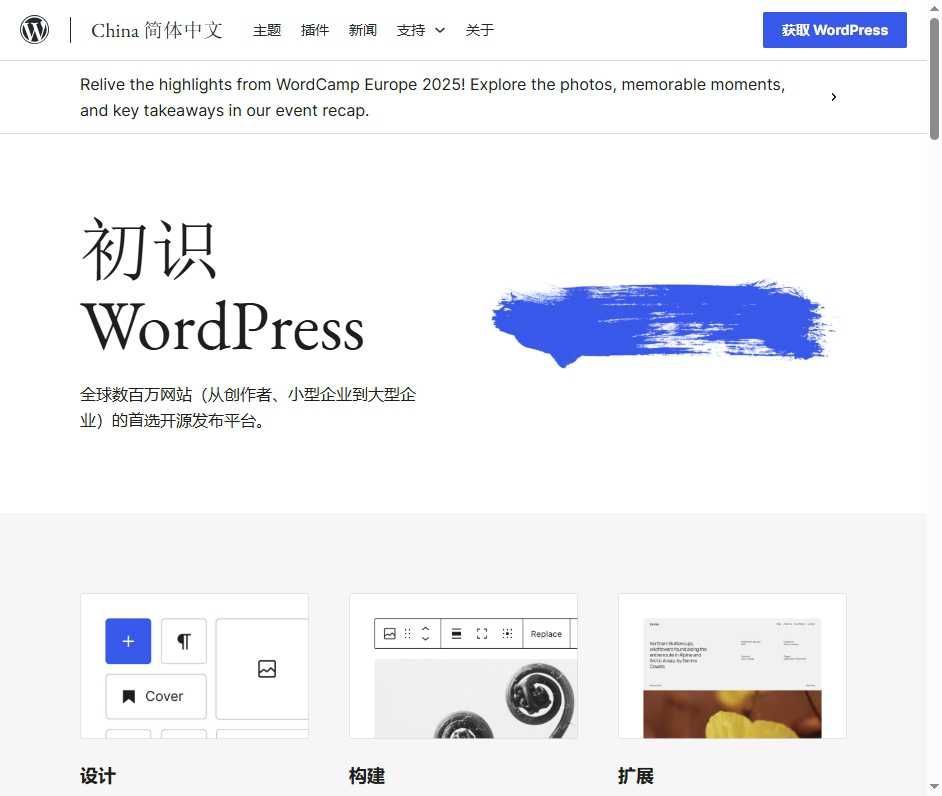Viewport: 942px width, 796px height.
Task: Click the full-height resize brackets icon
Action: point(481,633)
